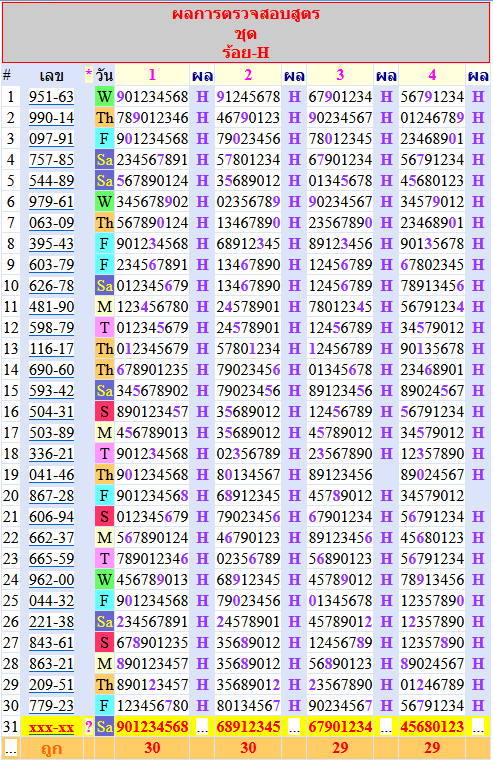Viewport: 493px width, 763px height.
Task: Click the วัน column header
Action: (x=104, y=75)
